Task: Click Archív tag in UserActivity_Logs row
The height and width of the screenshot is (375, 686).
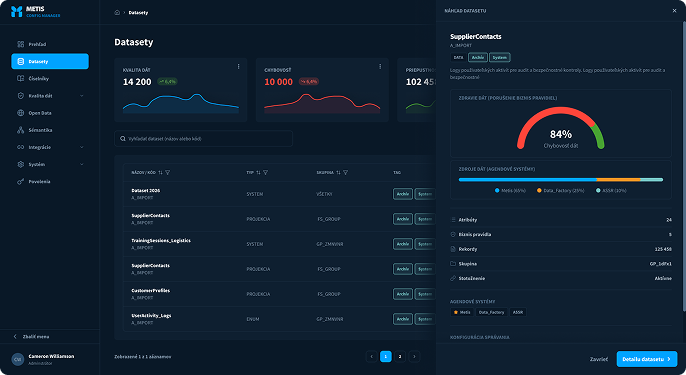Action: pos(402,319)
